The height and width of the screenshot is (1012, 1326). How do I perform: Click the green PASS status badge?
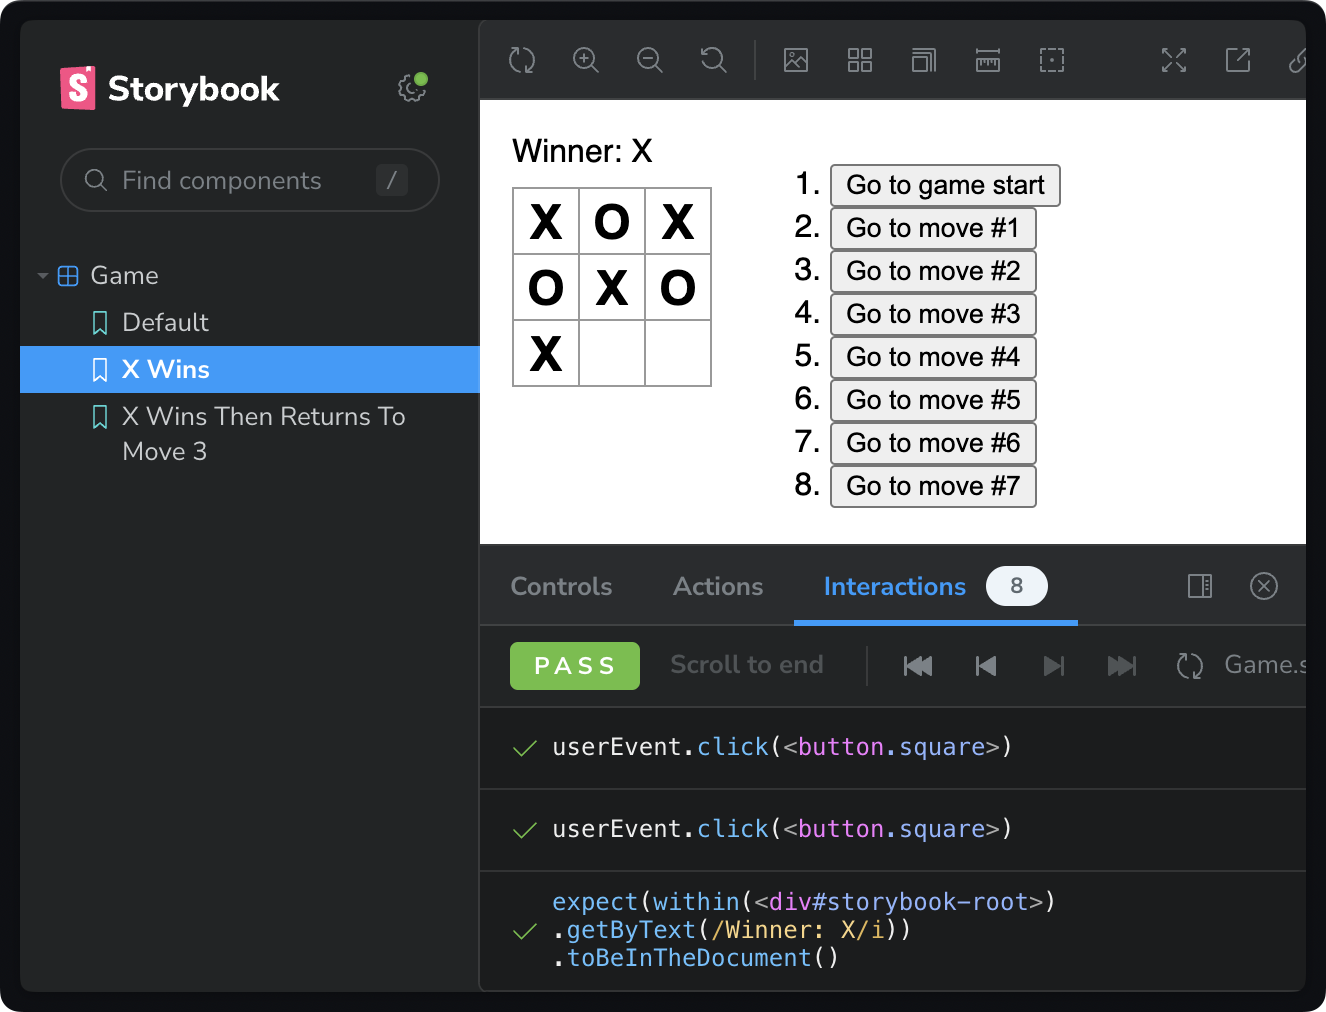574,665
